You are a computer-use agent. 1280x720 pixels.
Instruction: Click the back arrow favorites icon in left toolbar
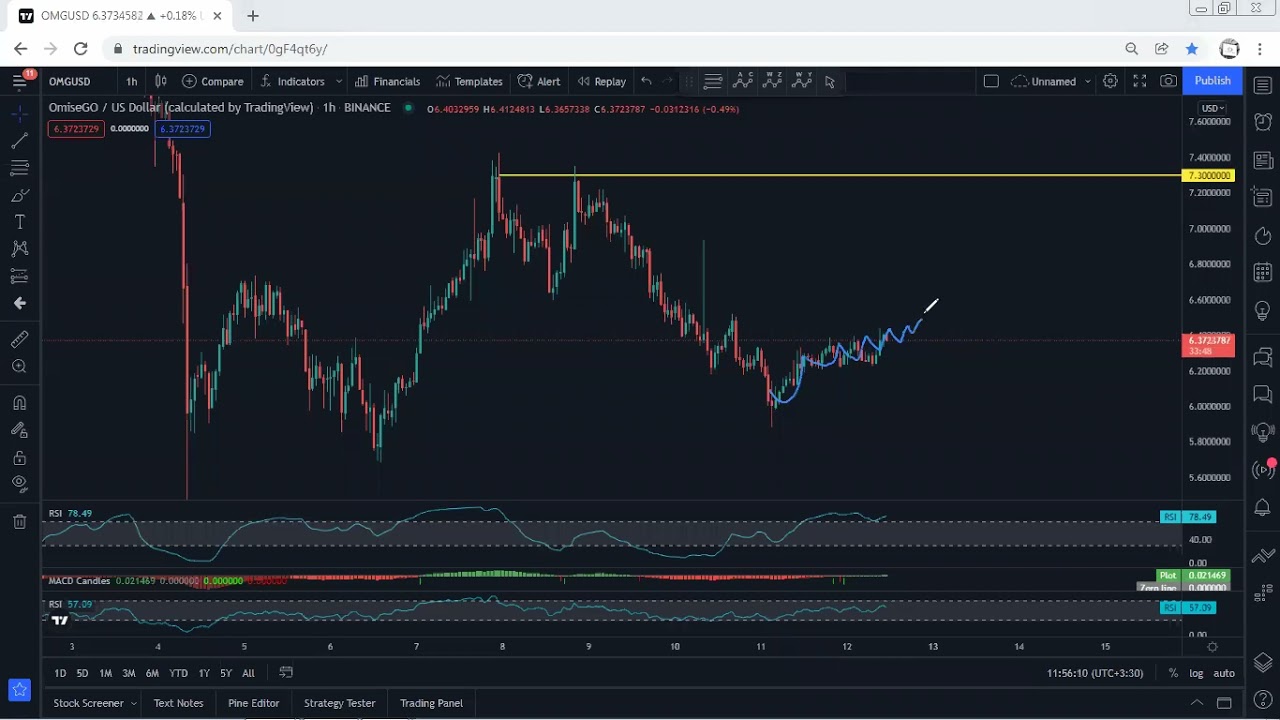(x=19, y=303)
